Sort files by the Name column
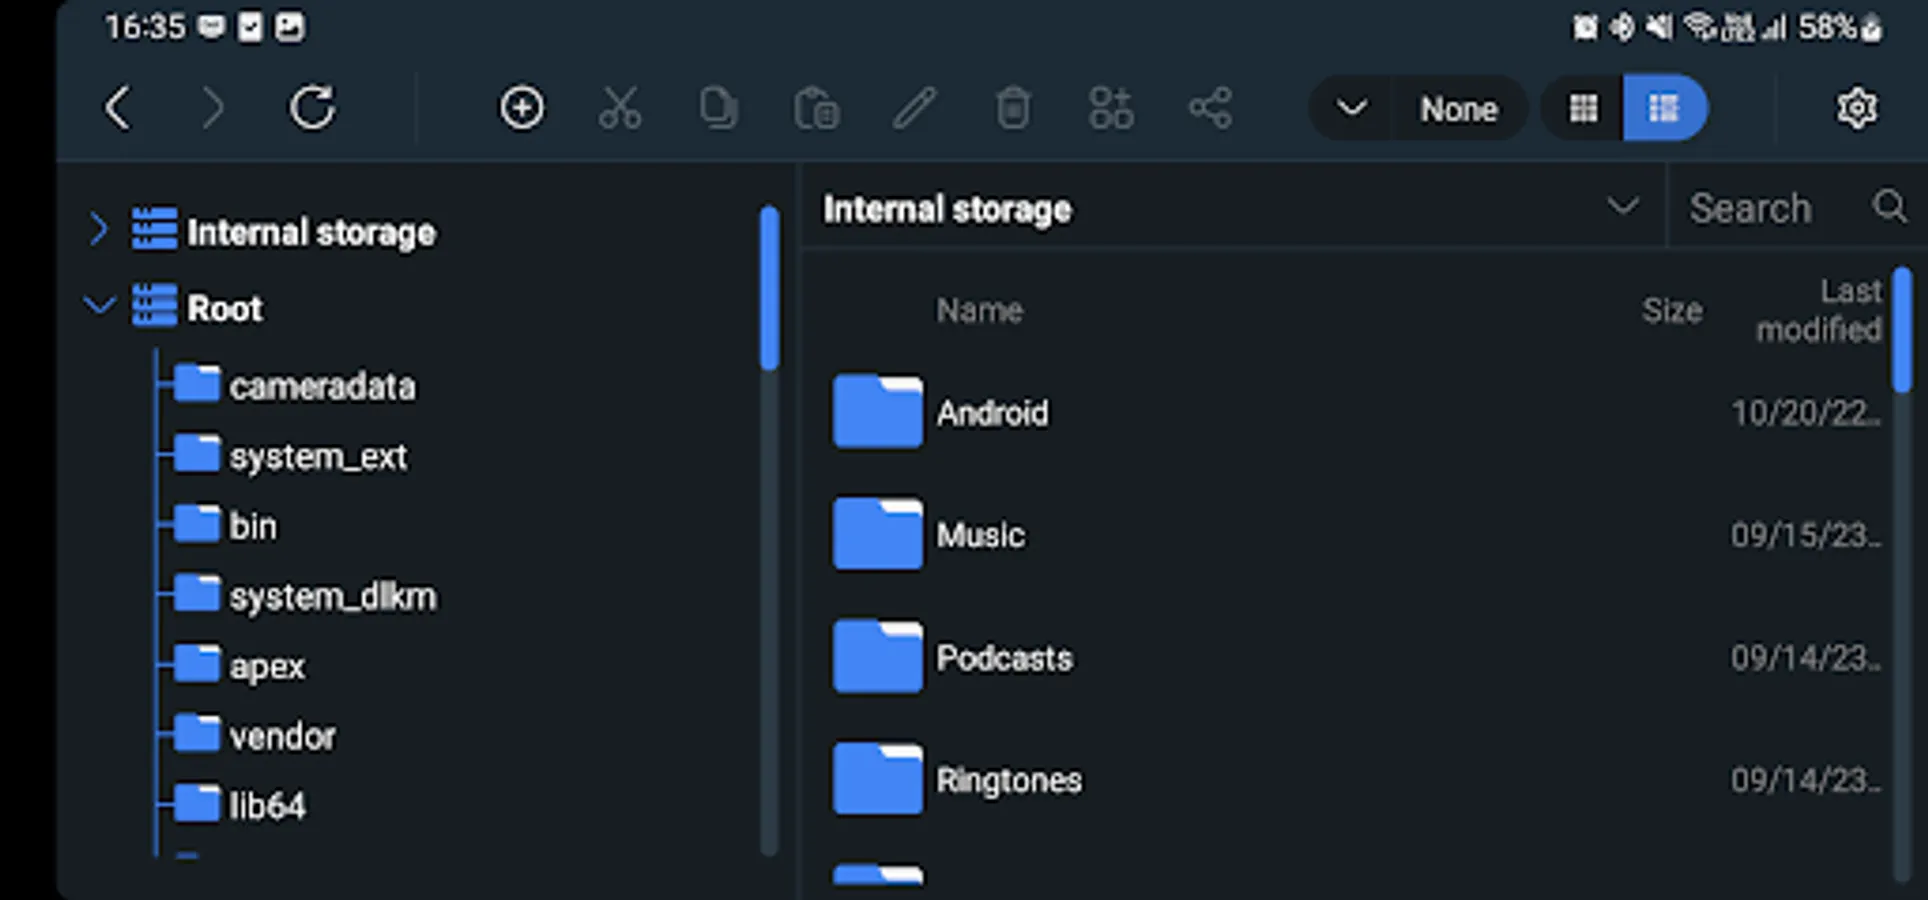 click(980, 310)
